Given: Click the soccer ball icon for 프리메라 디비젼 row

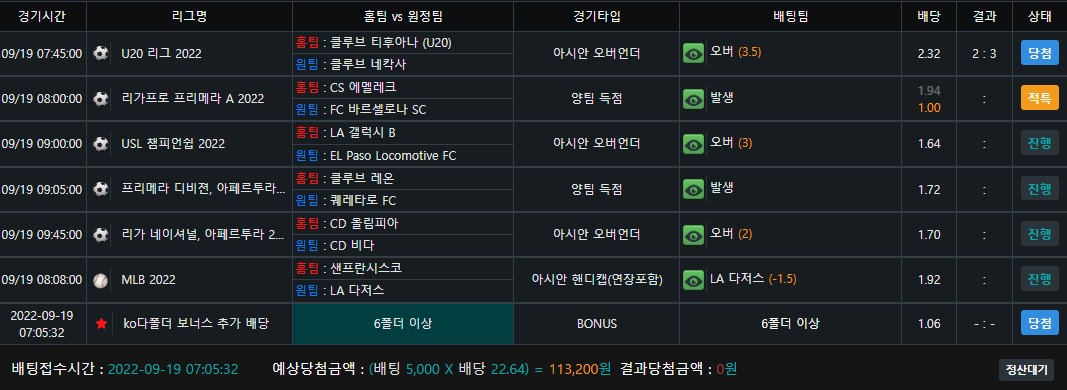Looking at the screenshot, I should pos(101,189).
